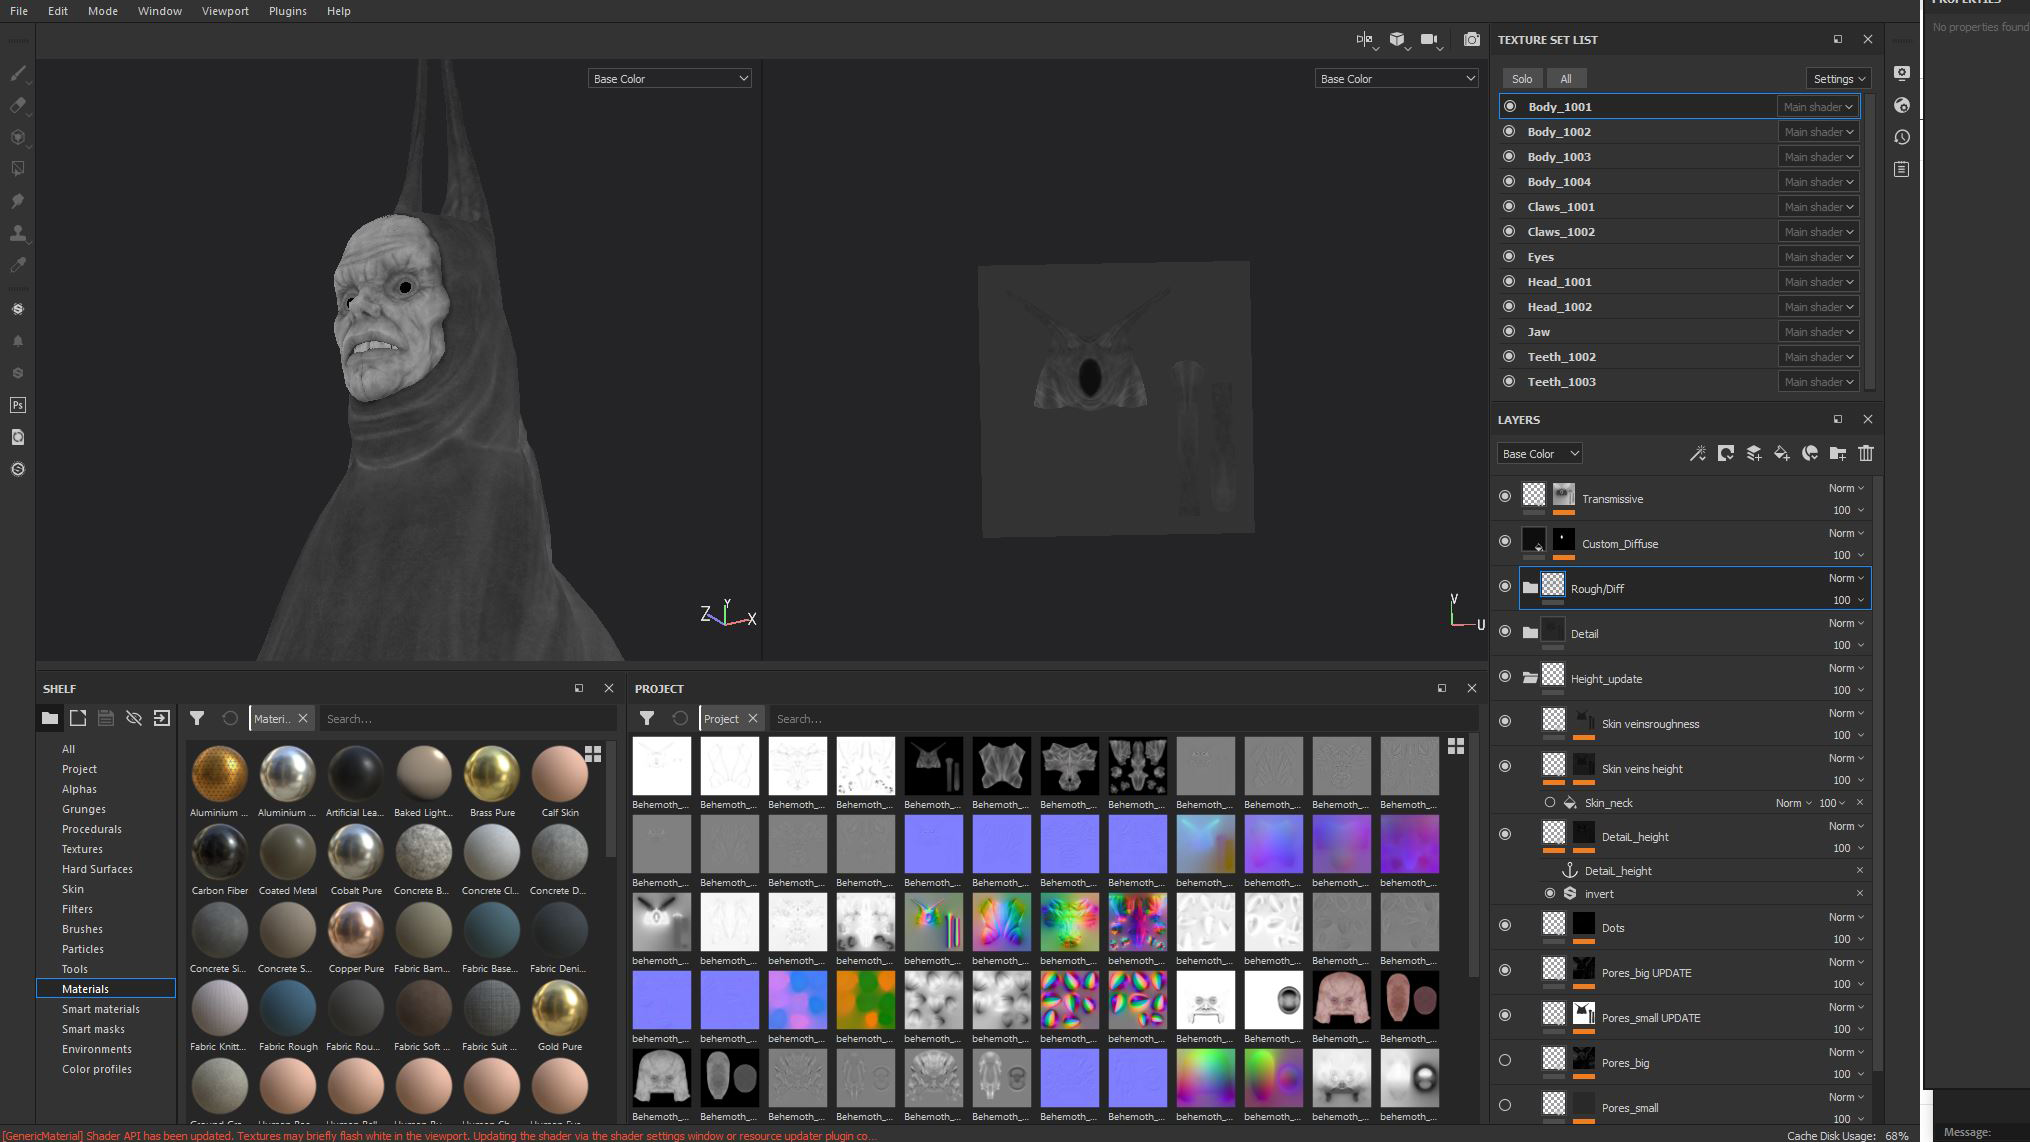Screen dimensions: 2030x1142
Task: Open the Plugins menu
Action: [x=287, y=11]
